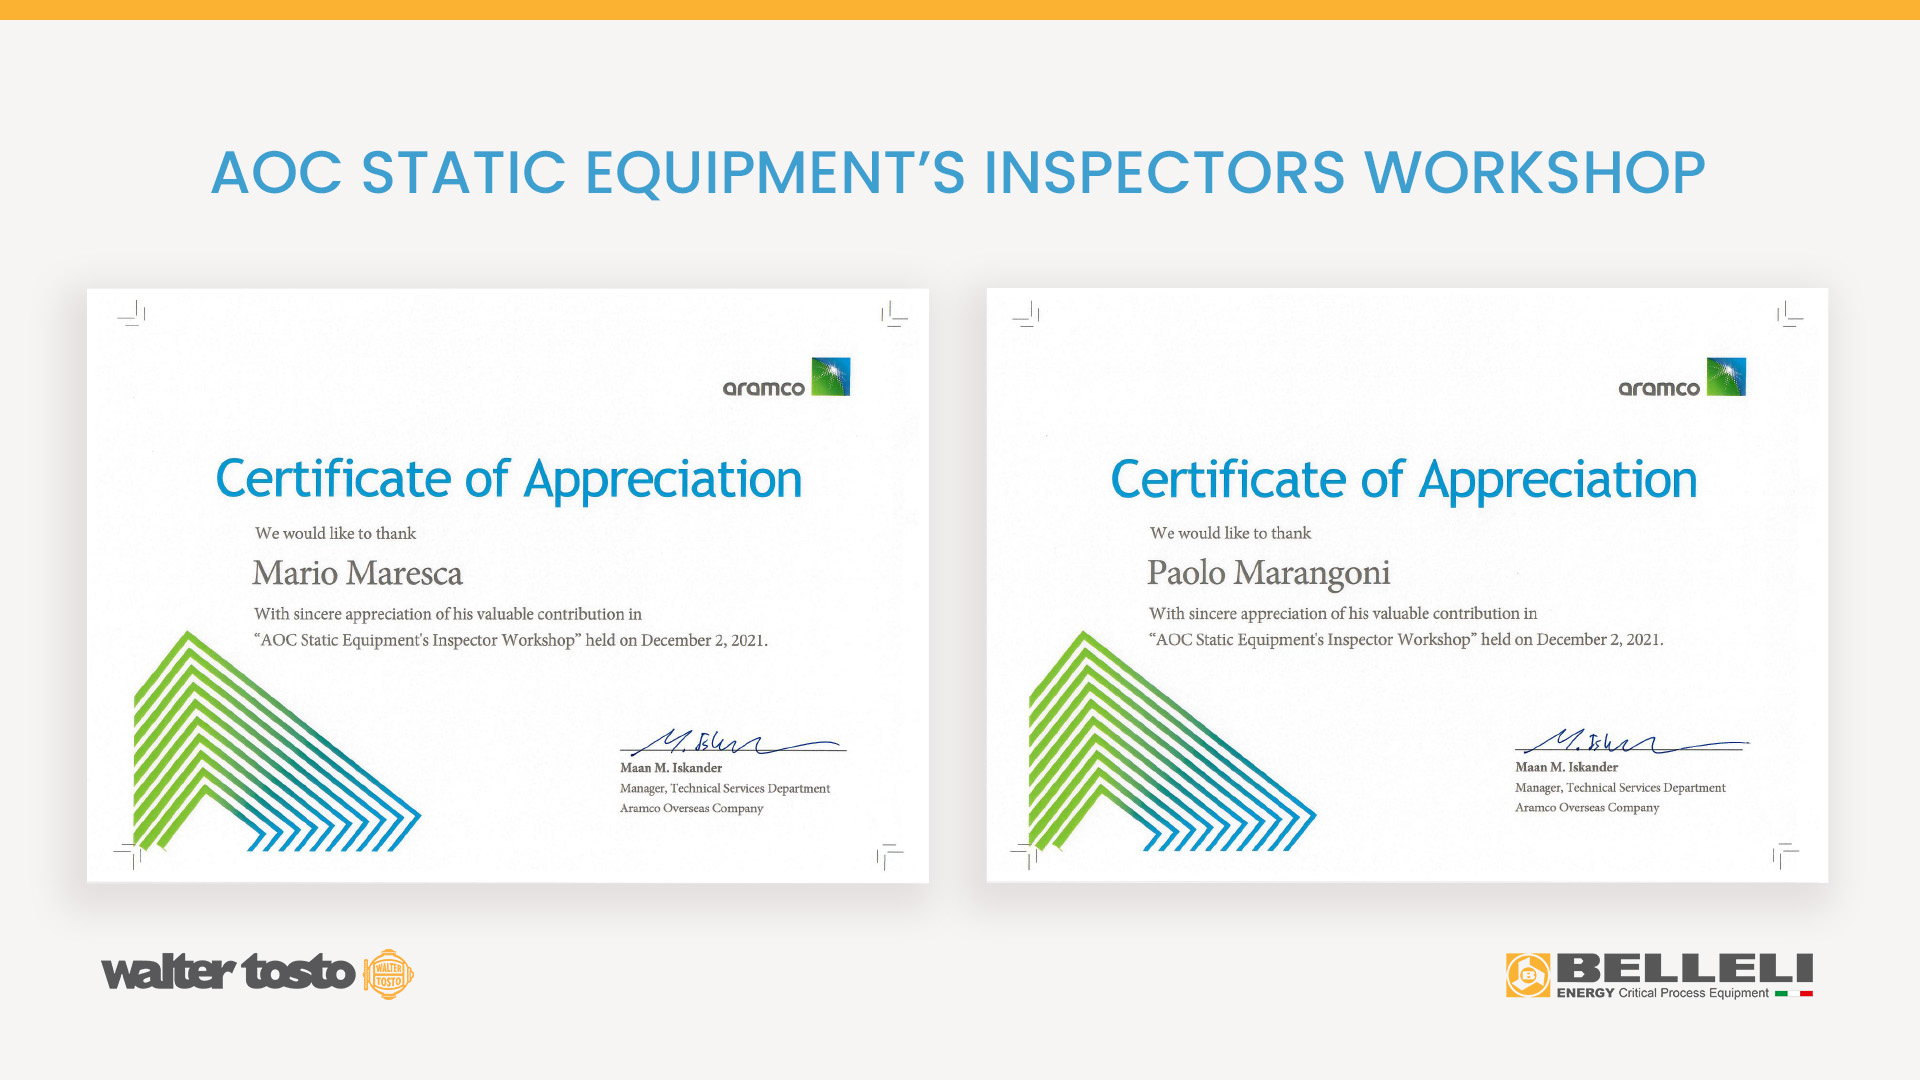The image size is (1920, 1080).
Task: Click 'With sincere appreciation' line on Maresca's certificate
Action: coord(448,614)
